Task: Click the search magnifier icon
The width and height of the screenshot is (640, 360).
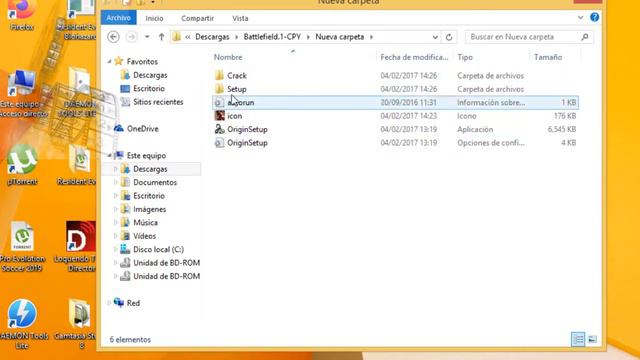Action: (x=585, y=37)
